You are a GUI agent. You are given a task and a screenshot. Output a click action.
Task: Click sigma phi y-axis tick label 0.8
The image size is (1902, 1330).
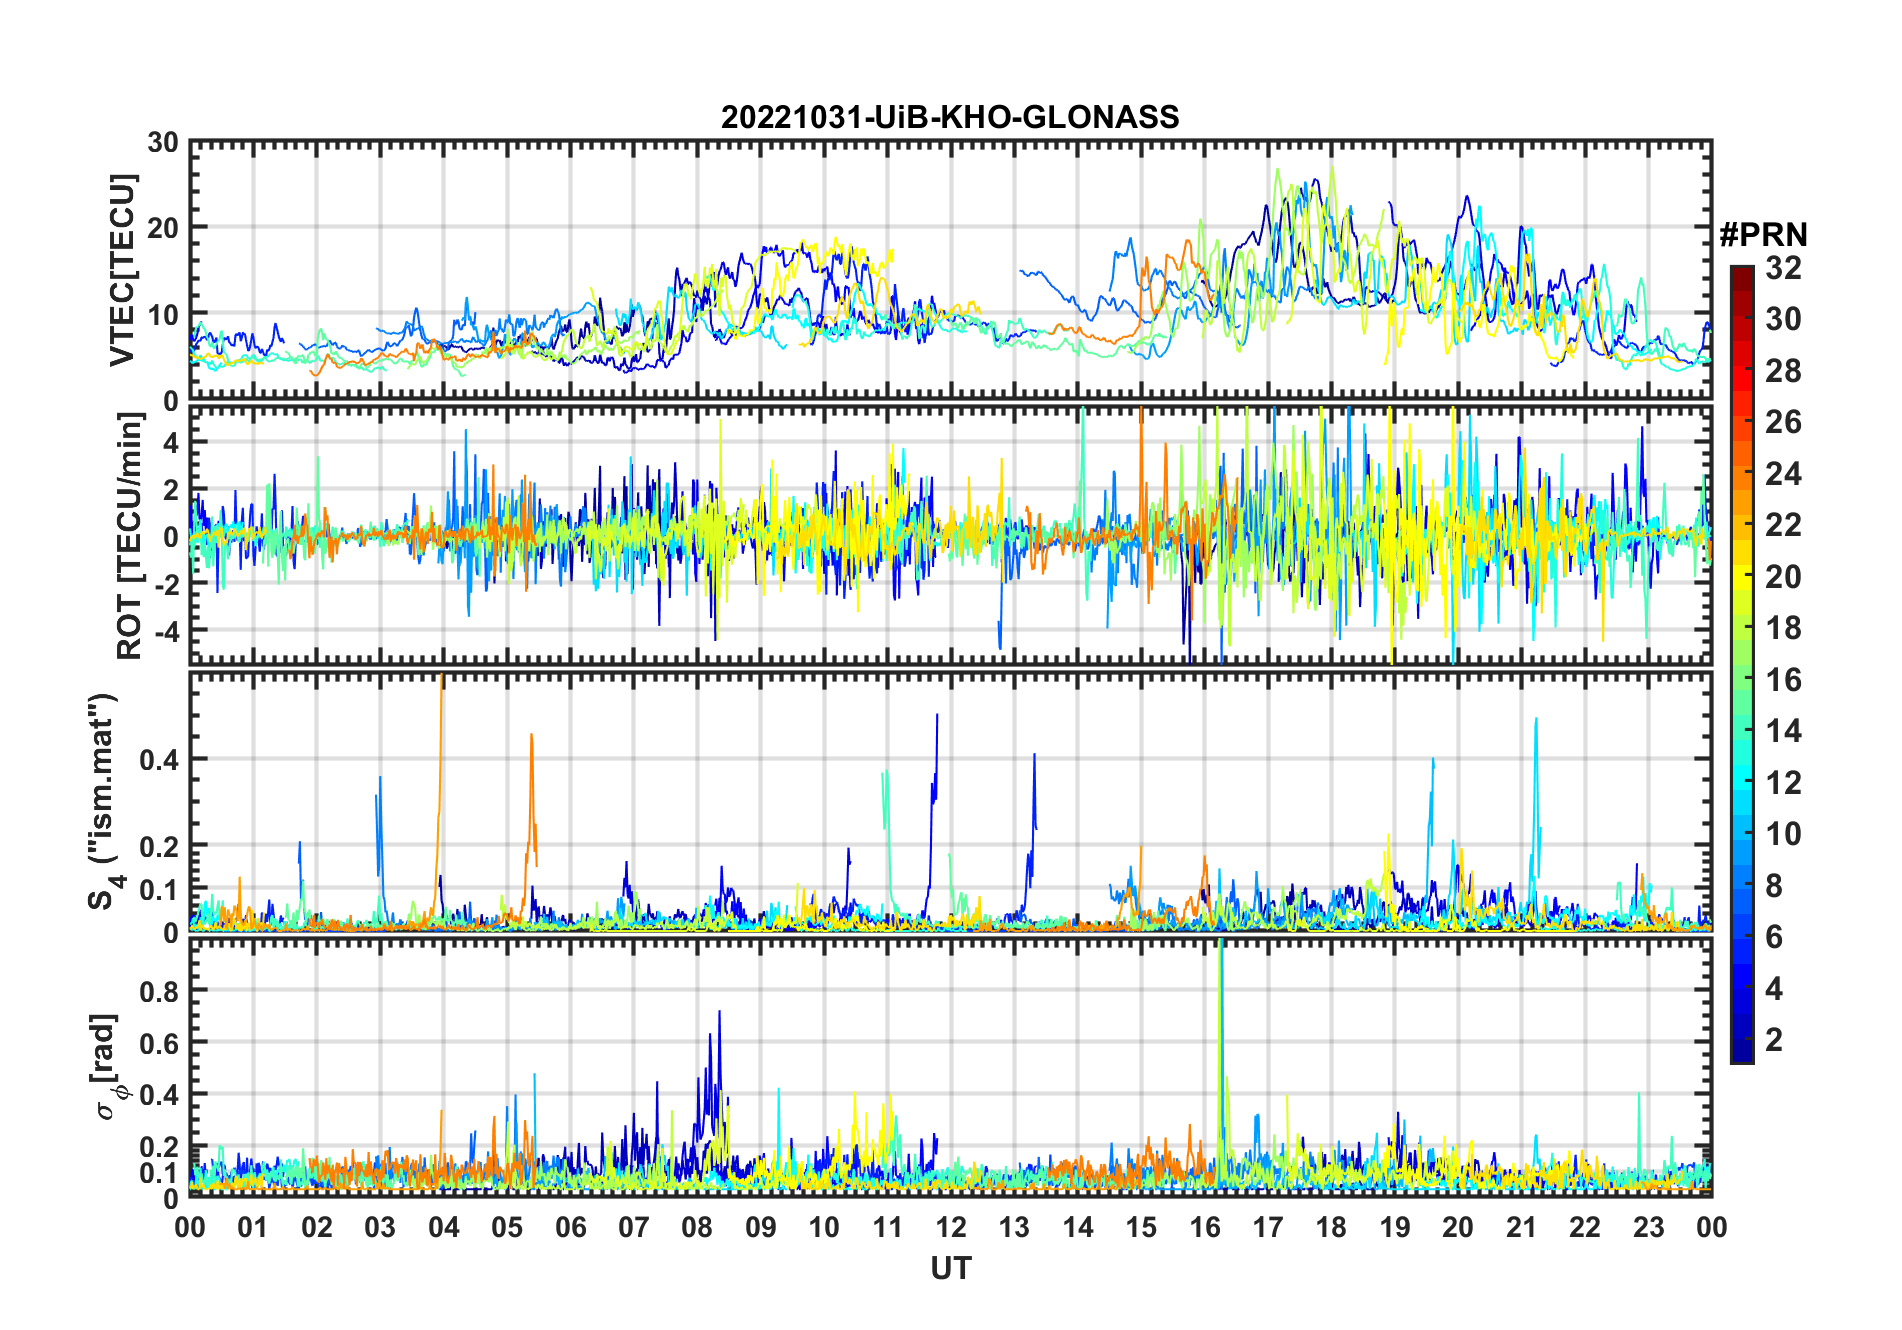(160, 991)
